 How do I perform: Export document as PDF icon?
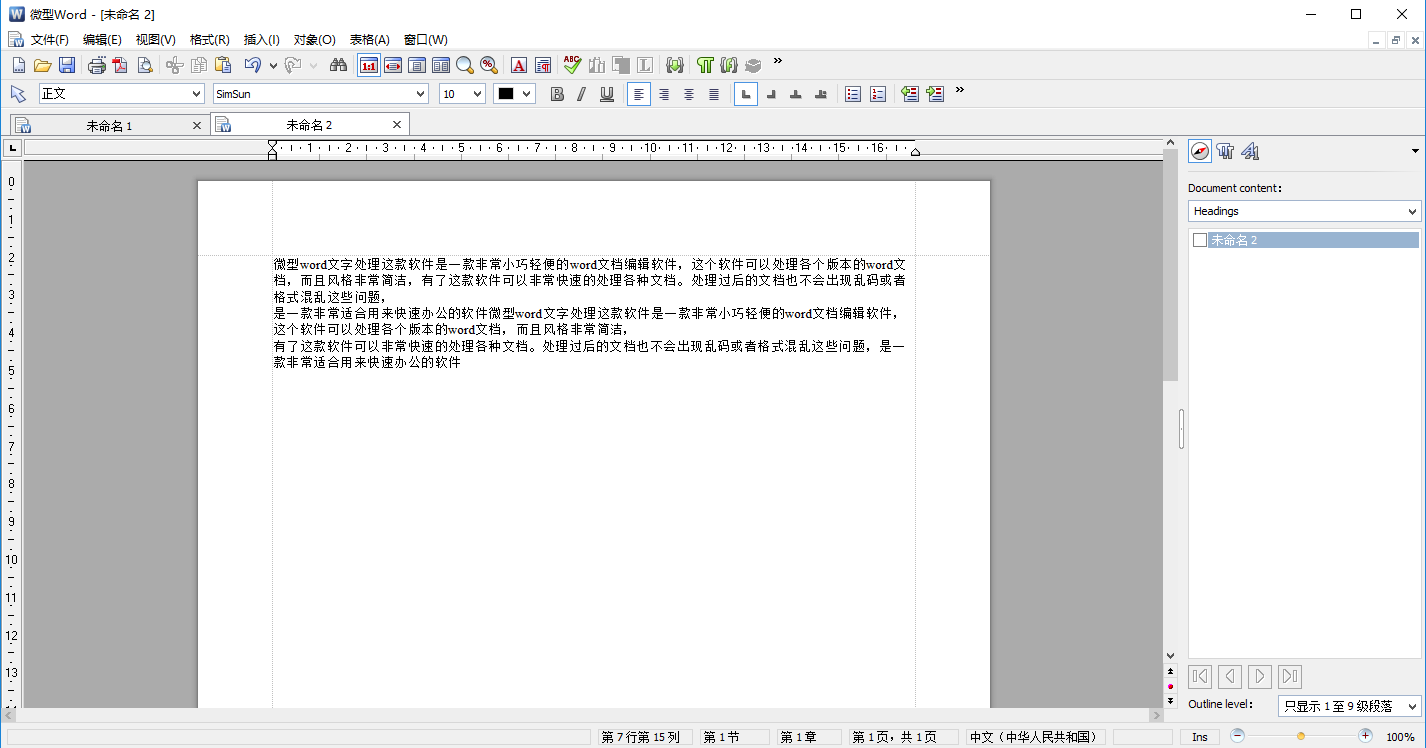click(x=120, y=65)
